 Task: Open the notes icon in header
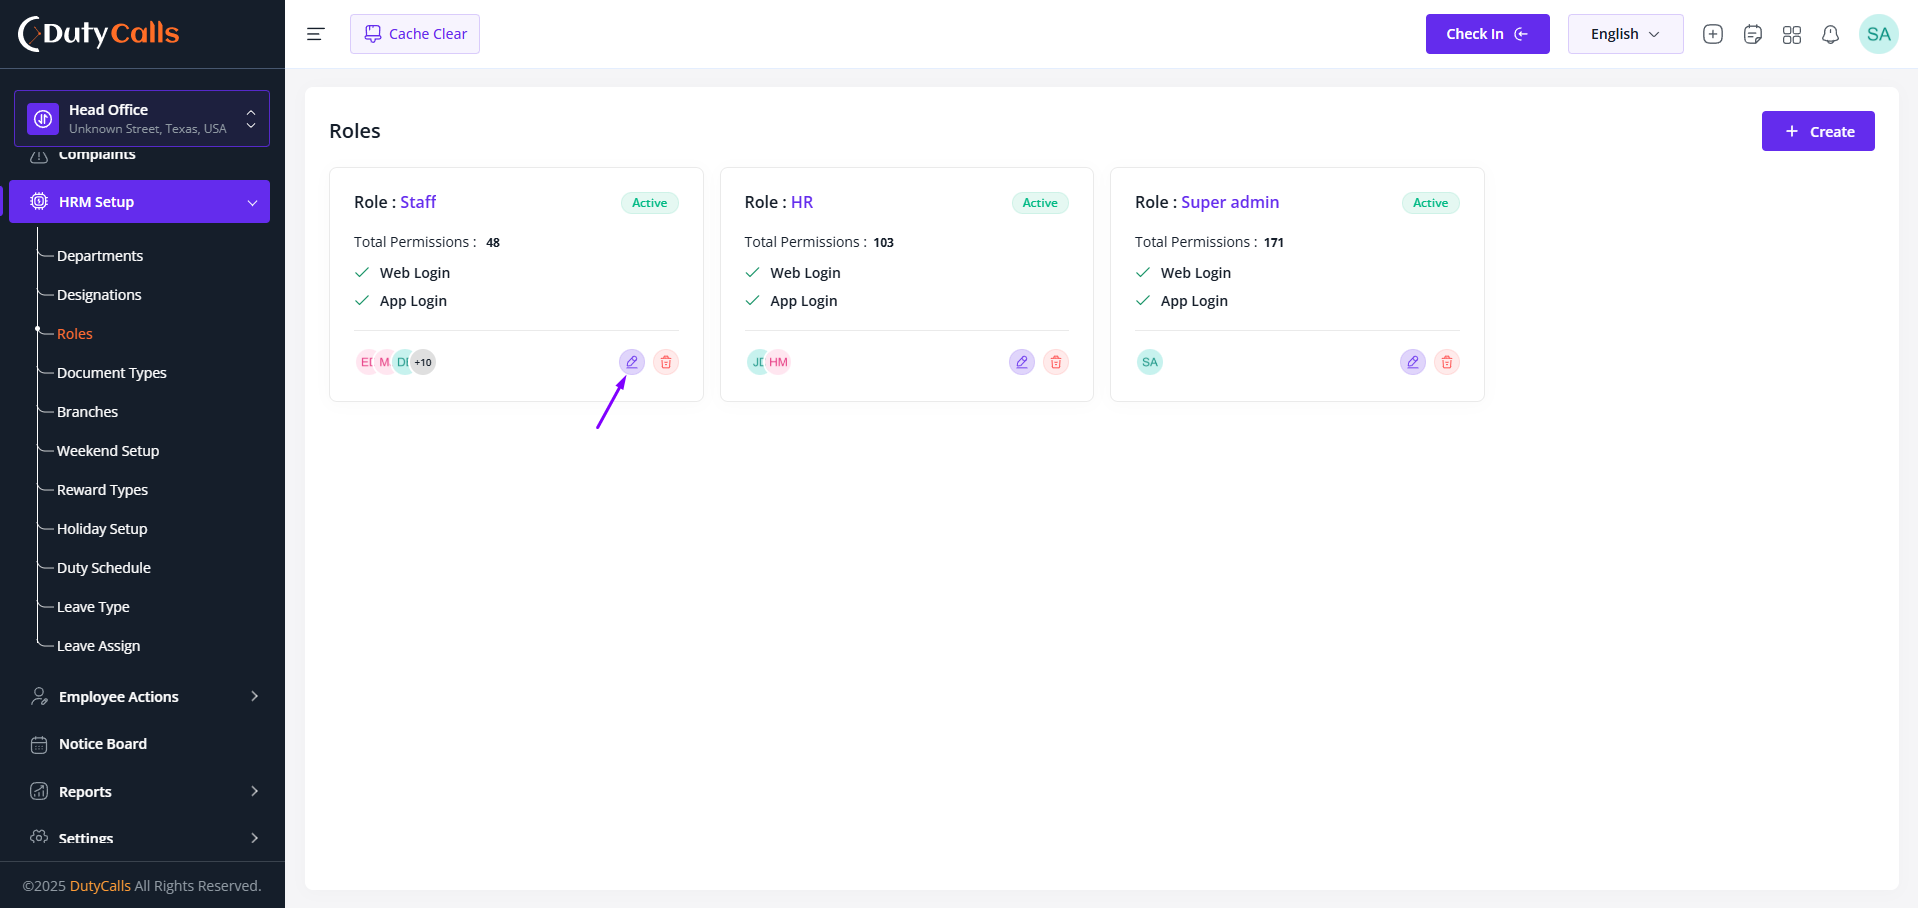pyautogui.click(x=1753, y=34)
